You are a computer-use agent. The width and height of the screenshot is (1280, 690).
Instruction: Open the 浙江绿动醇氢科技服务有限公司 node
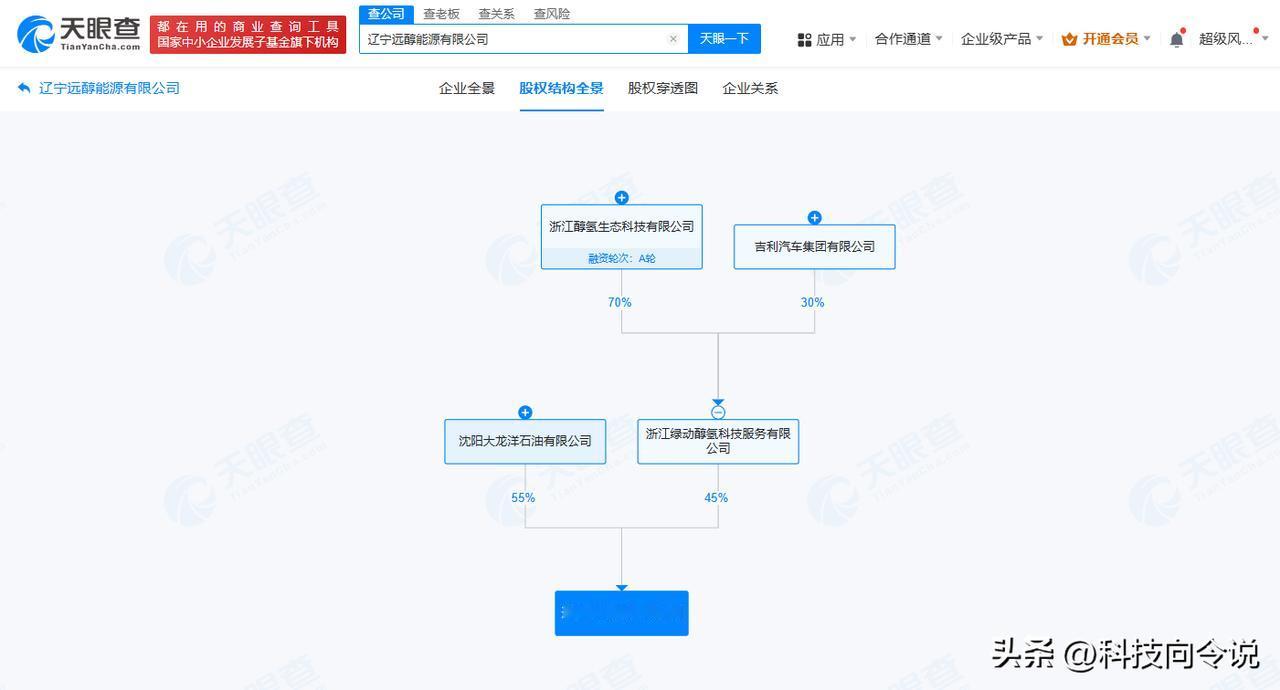coord(718,441)
